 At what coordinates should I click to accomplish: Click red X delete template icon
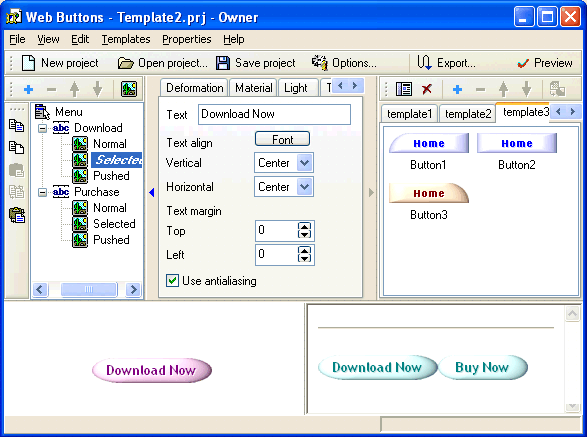[427, 89]
